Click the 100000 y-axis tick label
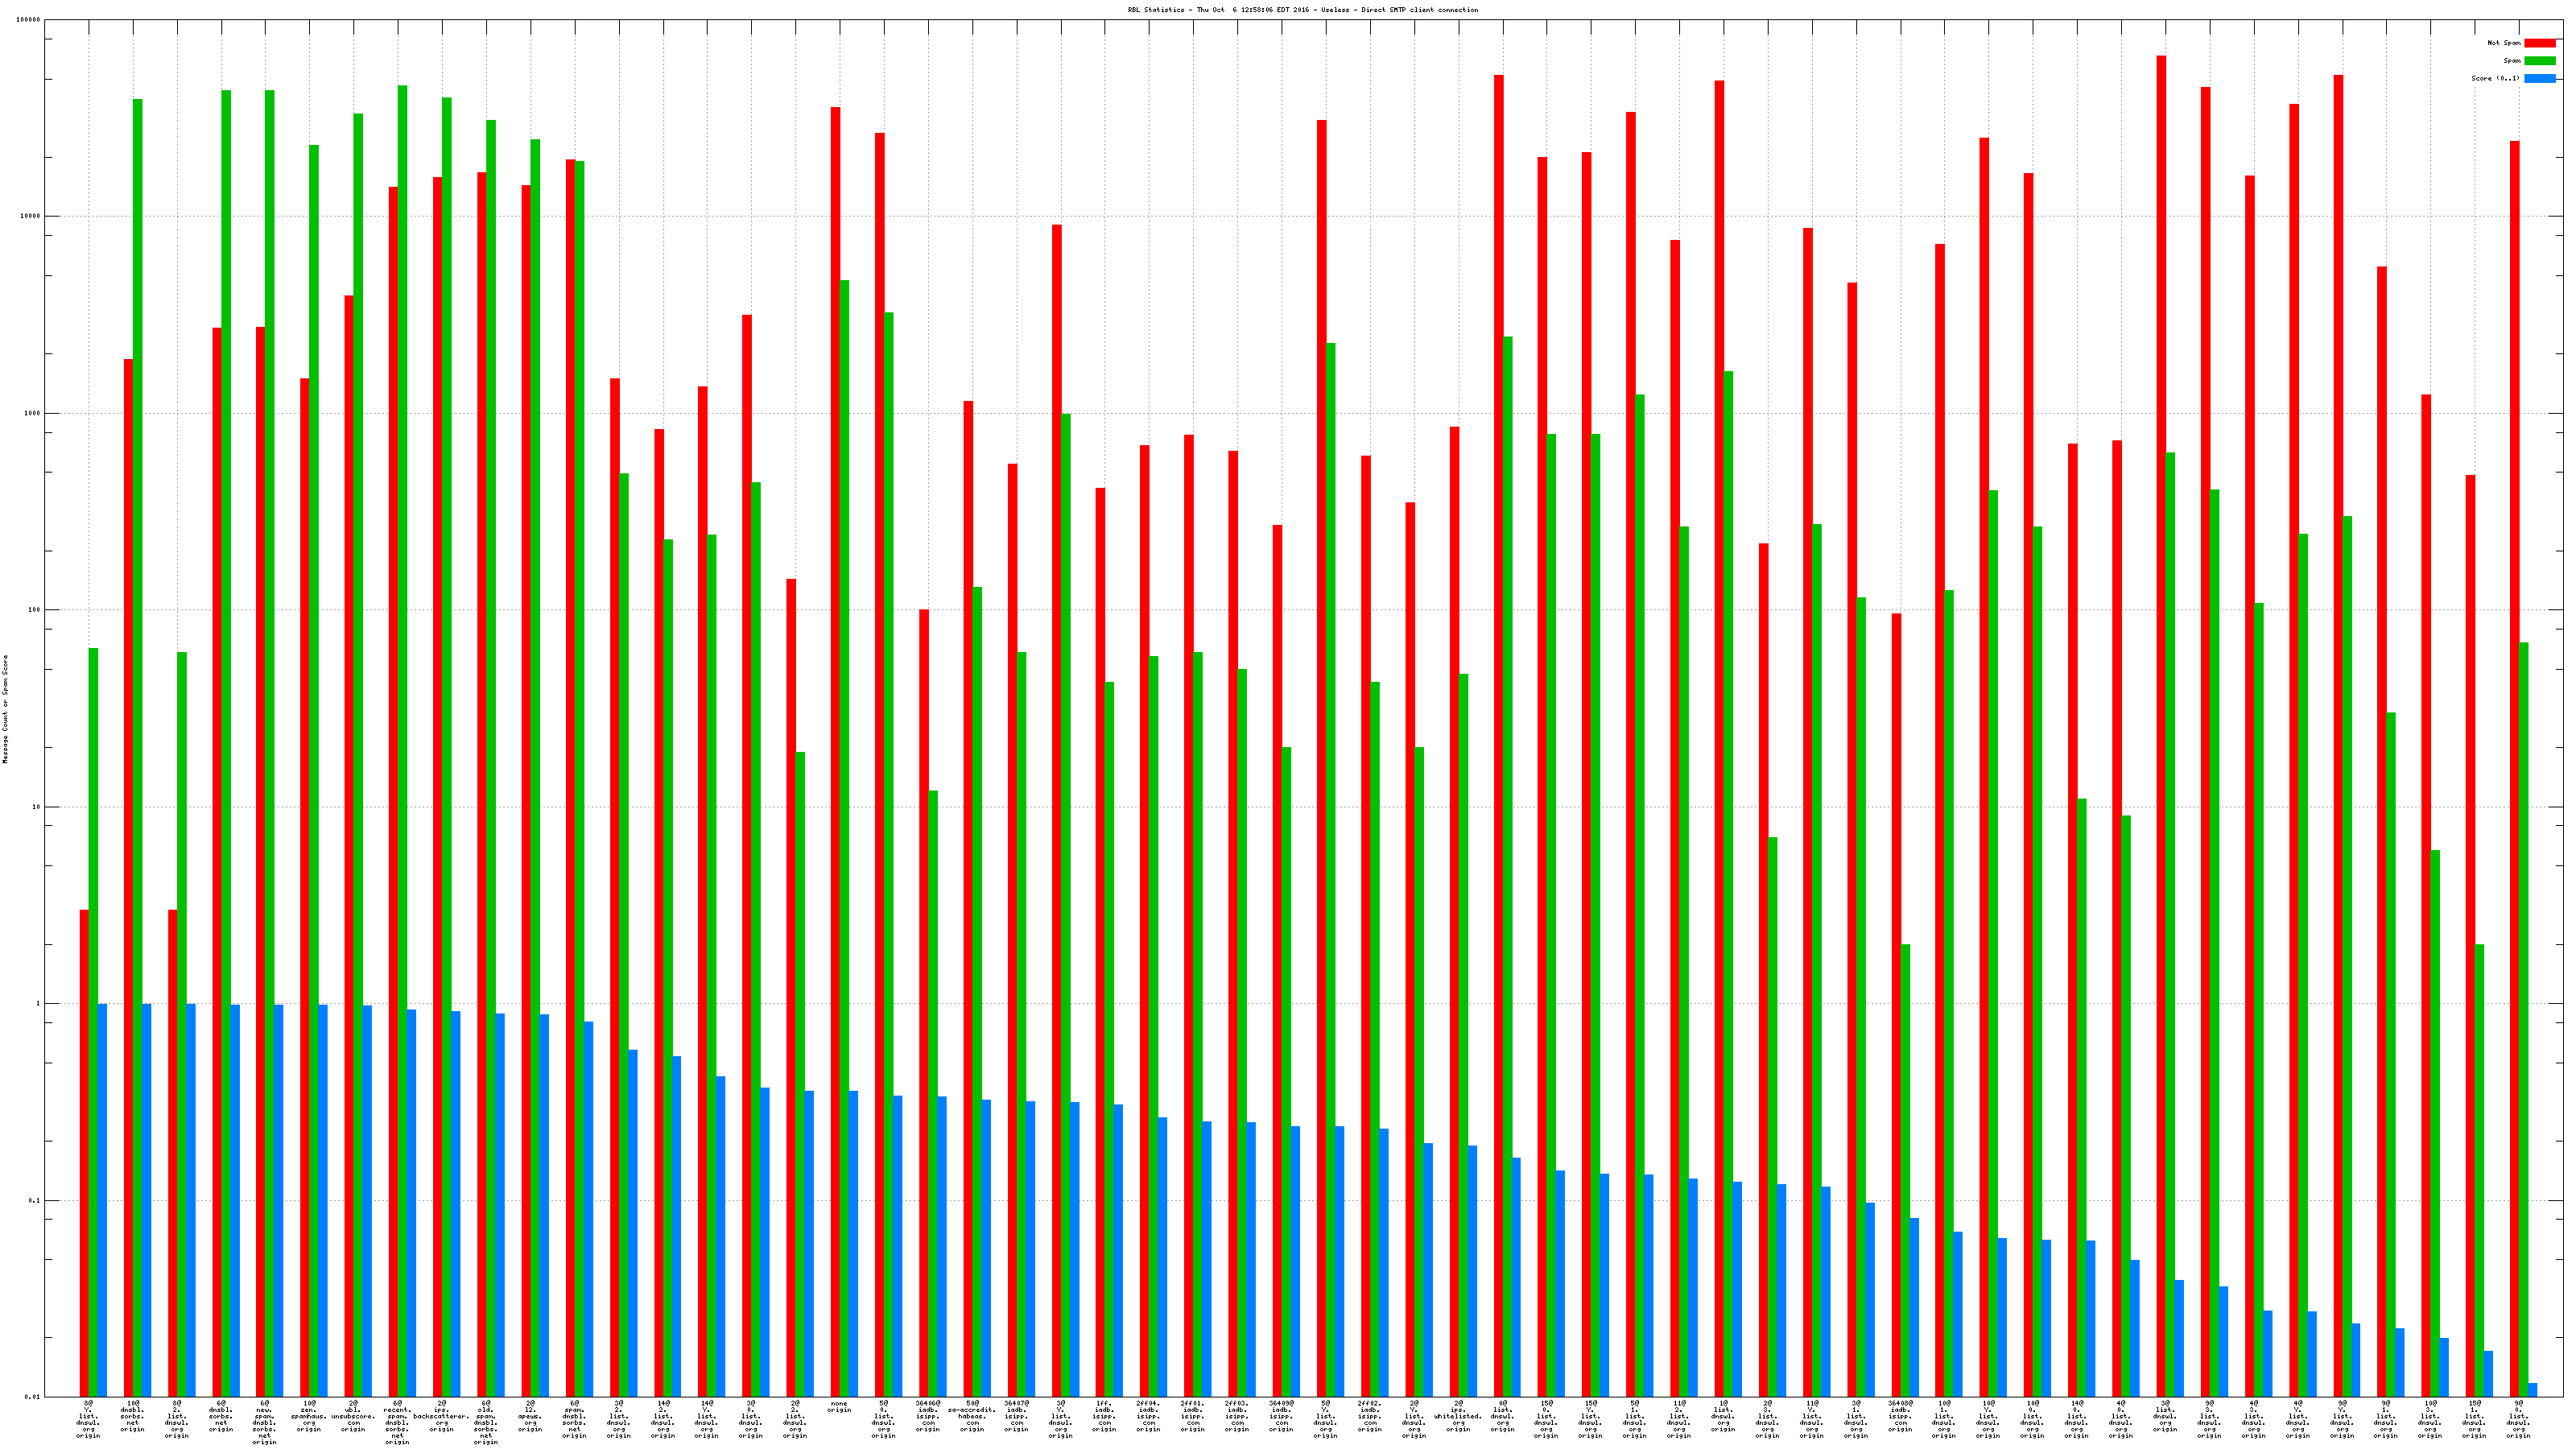Screen dimensions: 2576x1449 pos(29,20)
